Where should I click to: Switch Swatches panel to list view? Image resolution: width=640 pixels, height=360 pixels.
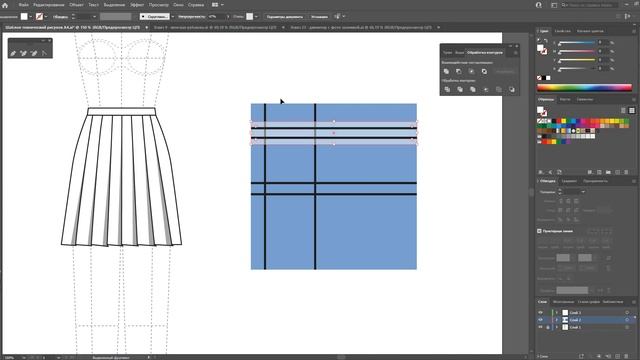point(623,110)
